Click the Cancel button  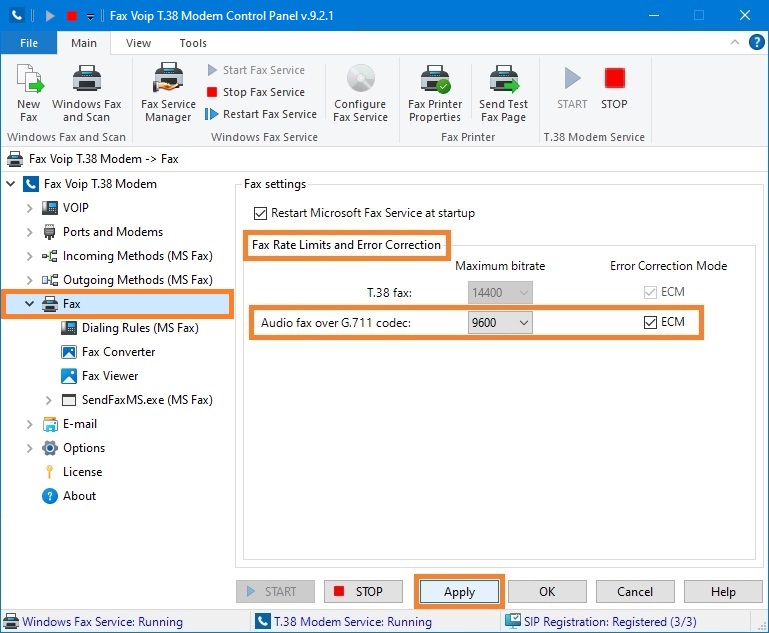pyautogui.click(x=635, y=592)
